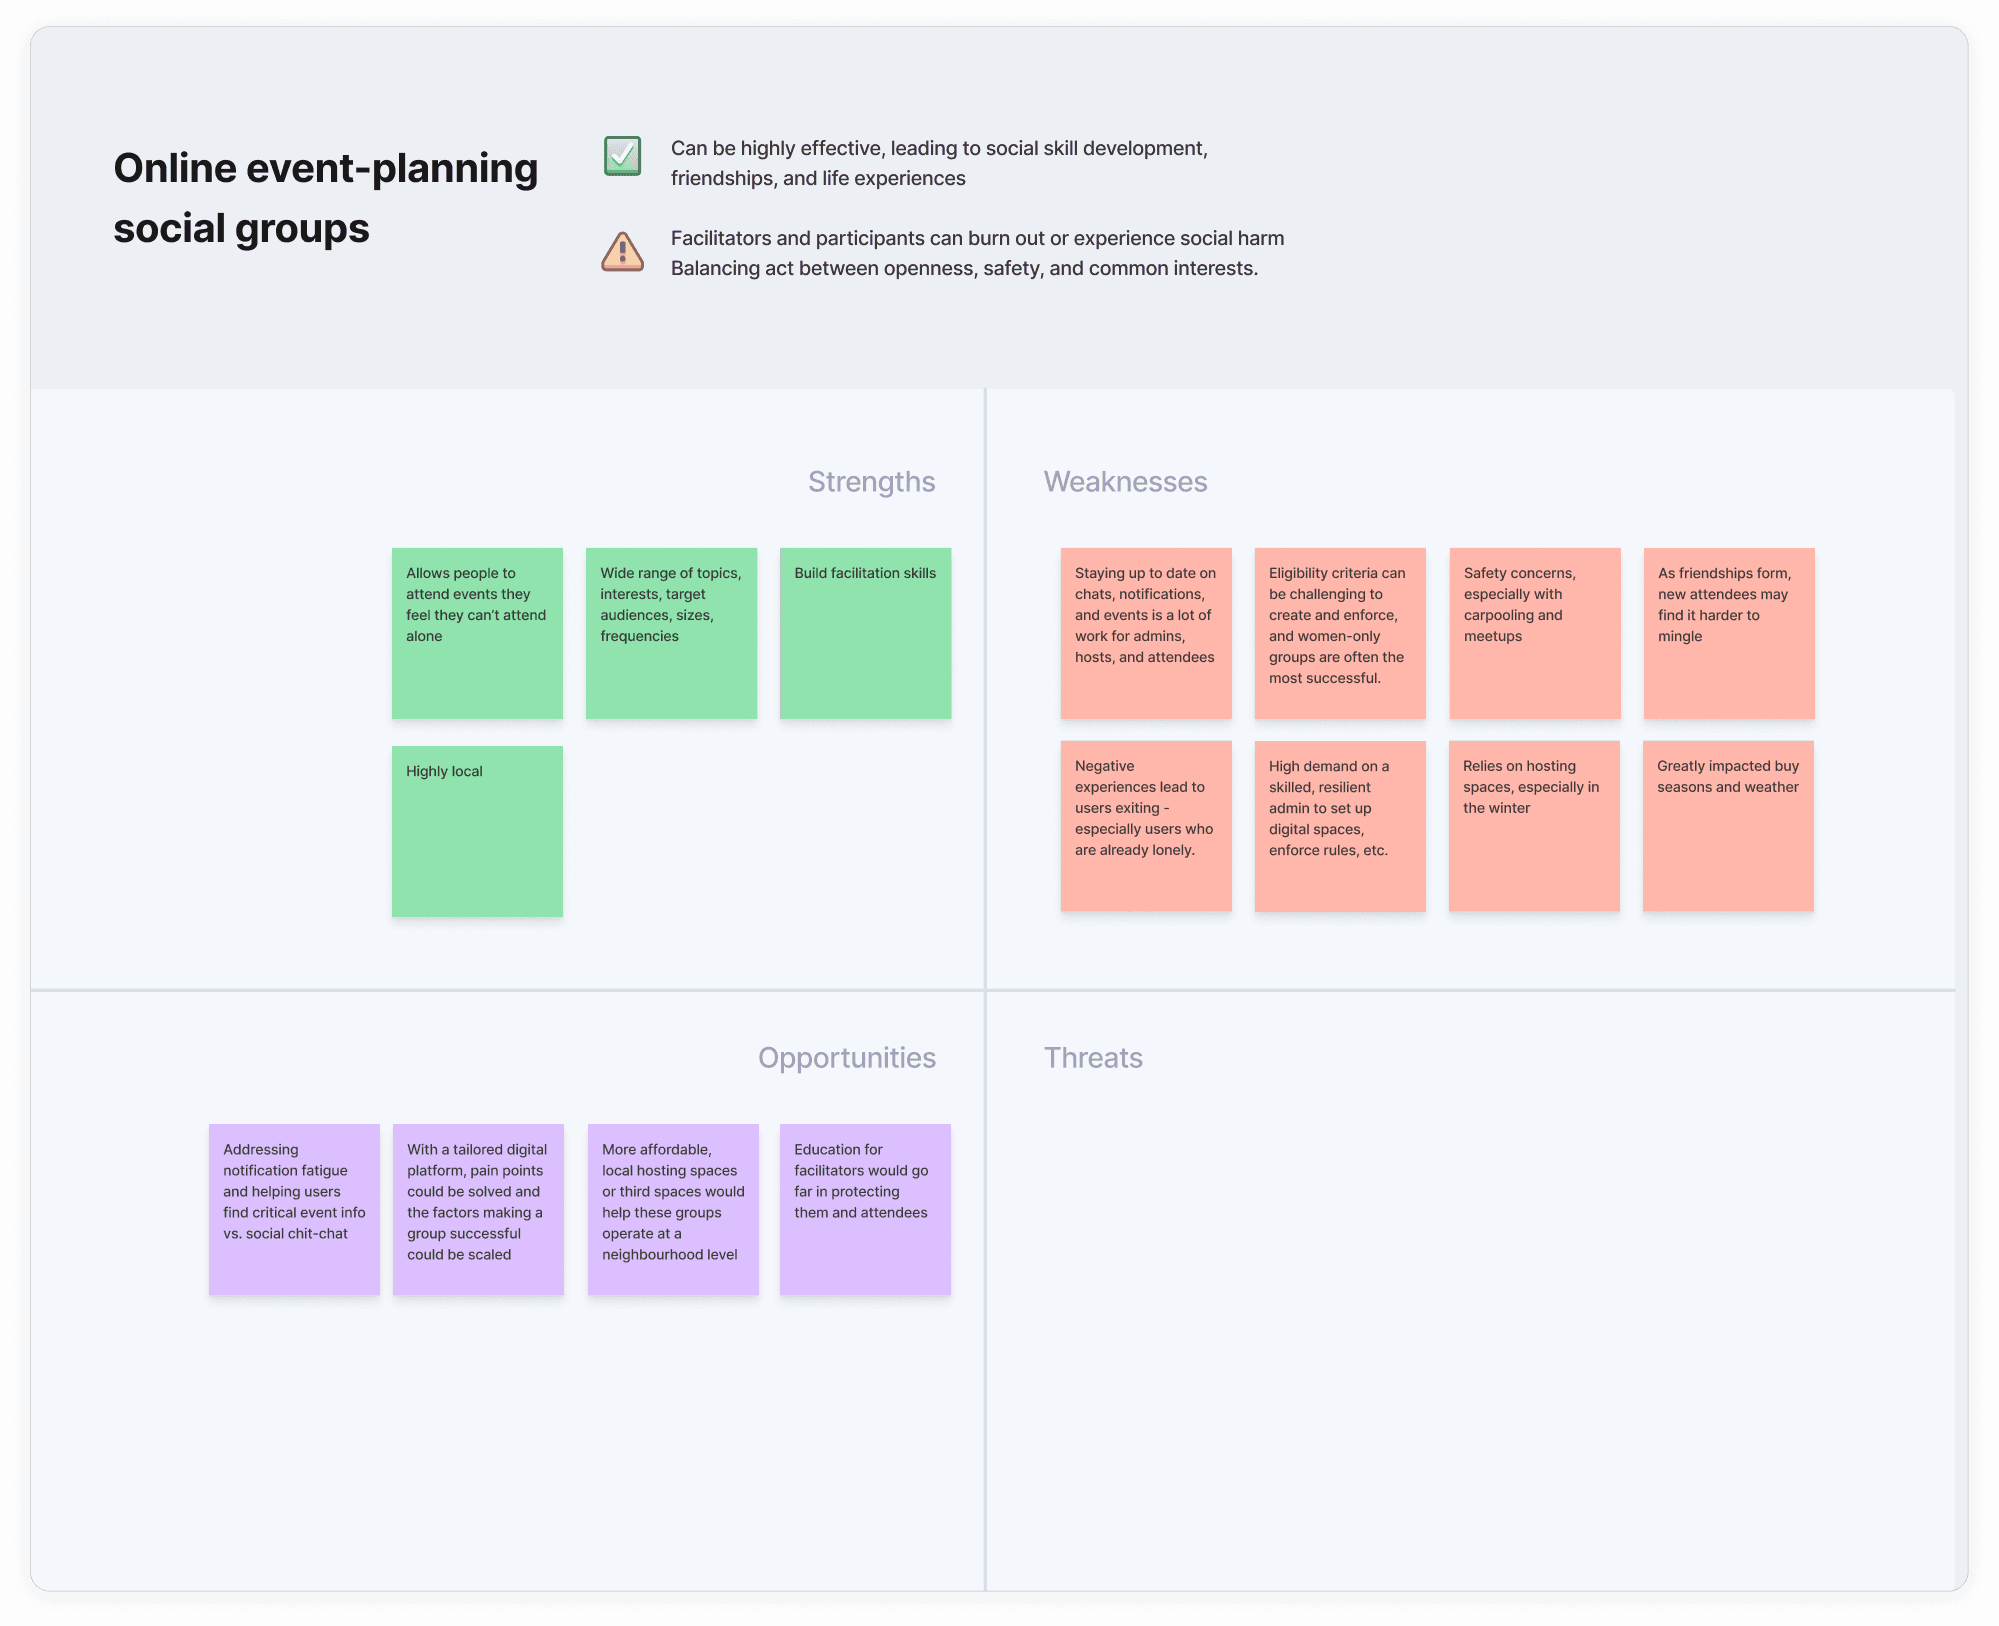
Task: Select the 'High demand on a skilled' note
Action: 1340,826
